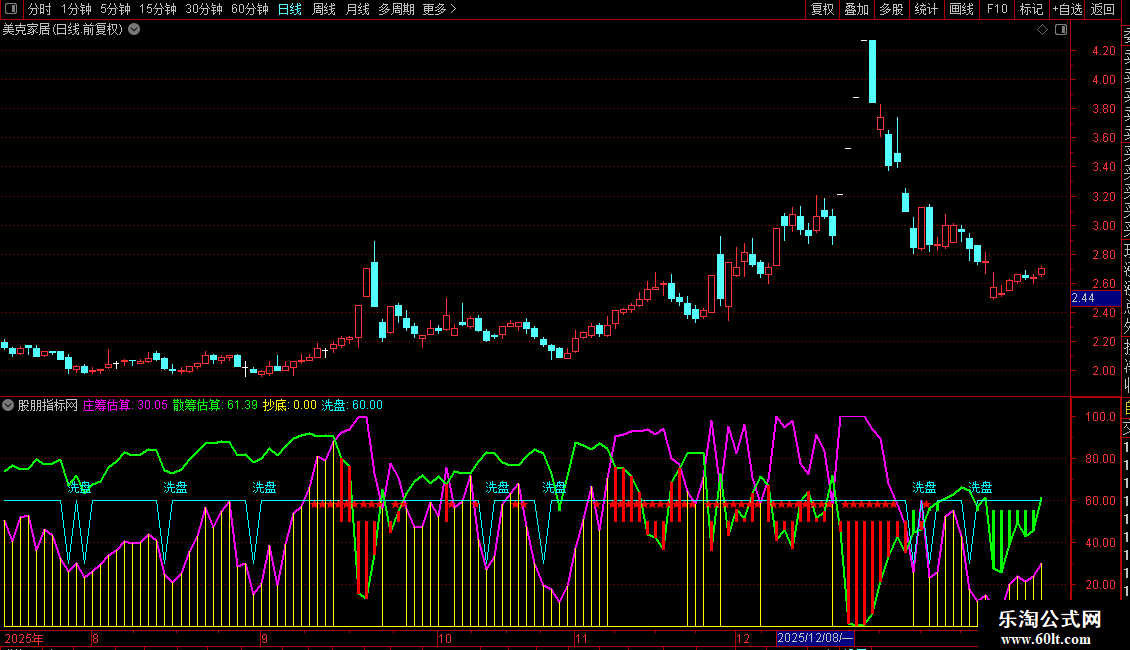Open the 复权 adjustment menu

click(x=822, y=9)
